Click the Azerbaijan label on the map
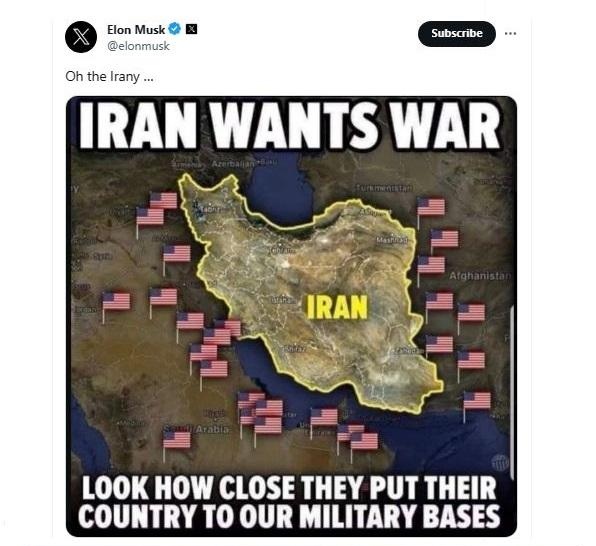596x546 pixels. pos(233,164)
